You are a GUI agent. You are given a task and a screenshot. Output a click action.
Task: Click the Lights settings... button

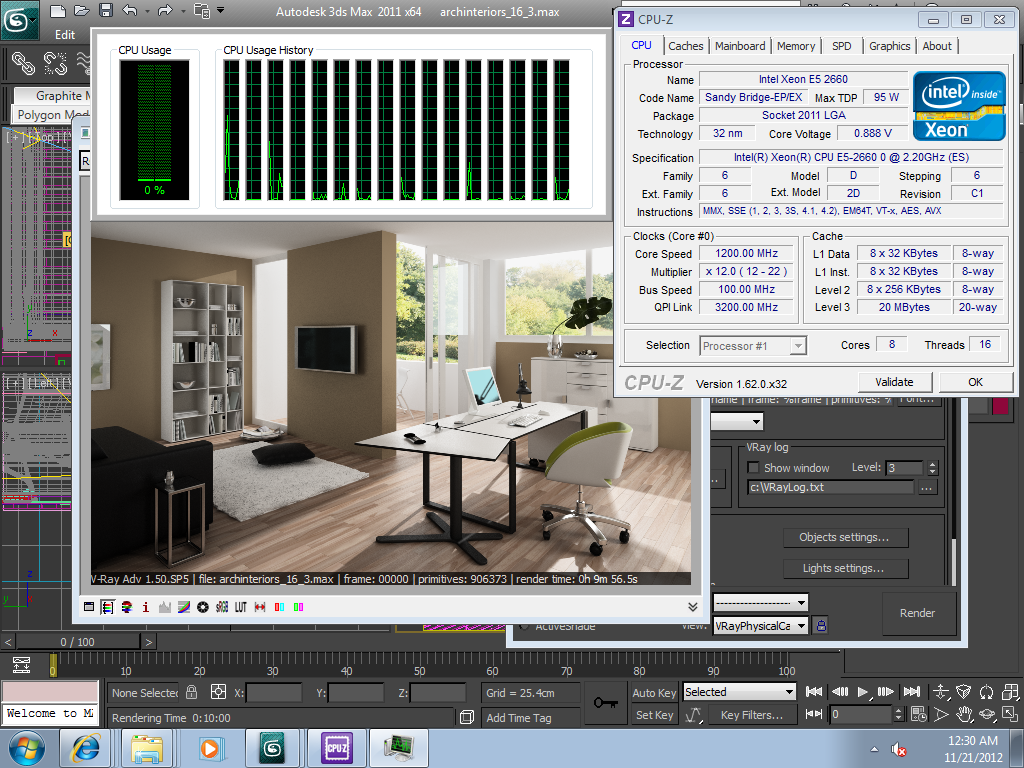[x=844, y=568]
